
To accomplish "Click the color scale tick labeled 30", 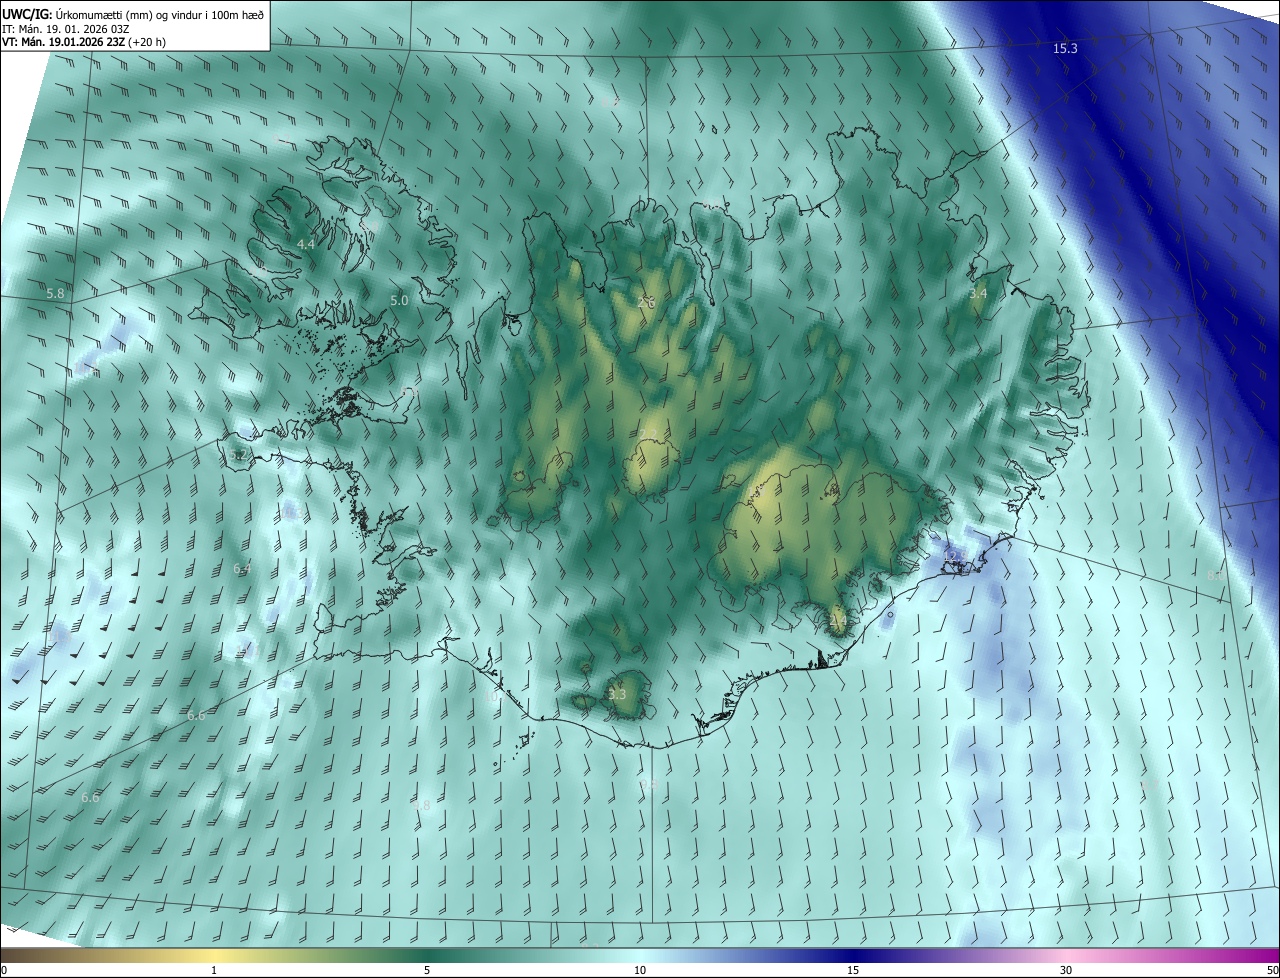I will click(1066, 970).
